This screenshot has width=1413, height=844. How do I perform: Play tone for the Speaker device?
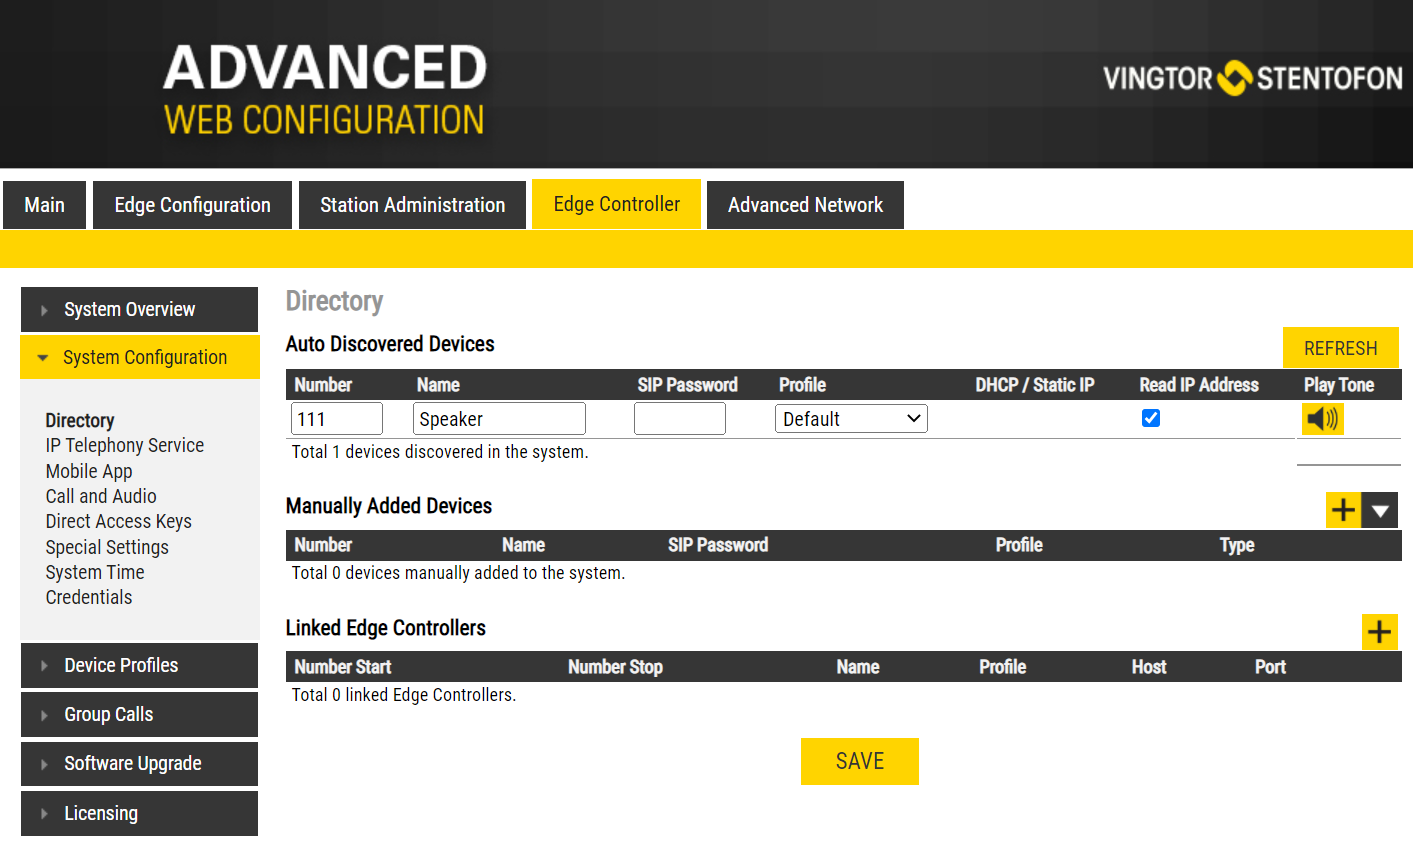(1322, 419)
